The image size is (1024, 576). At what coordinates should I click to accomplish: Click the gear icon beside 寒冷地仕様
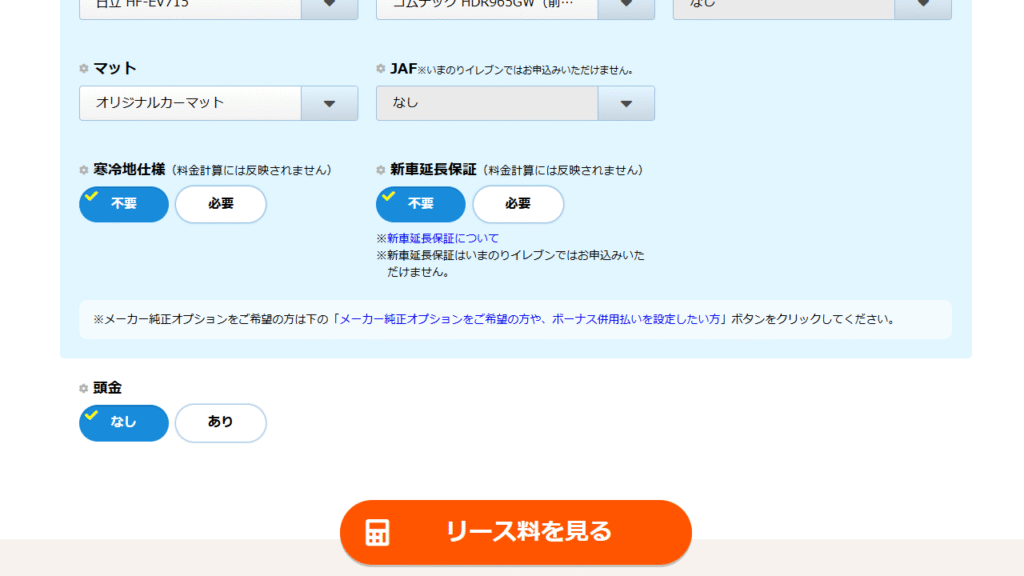coord(84,170)
